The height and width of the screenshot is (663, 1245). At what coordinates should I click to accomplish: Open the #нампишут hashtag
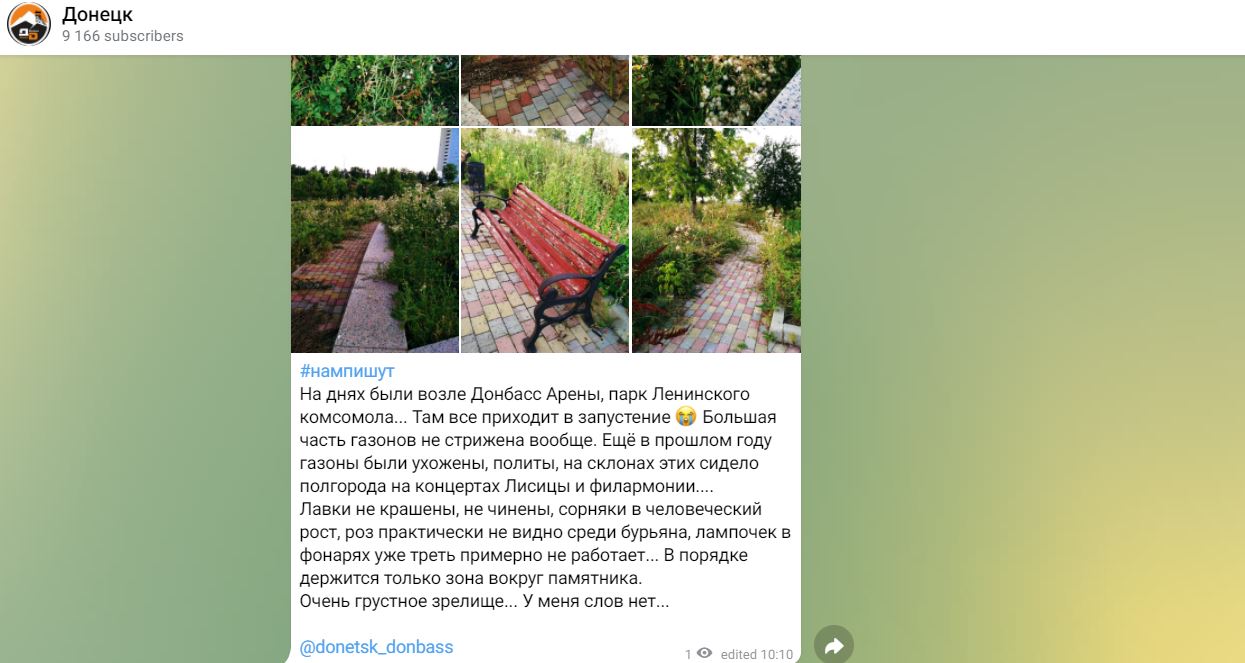tap(347, 371)
